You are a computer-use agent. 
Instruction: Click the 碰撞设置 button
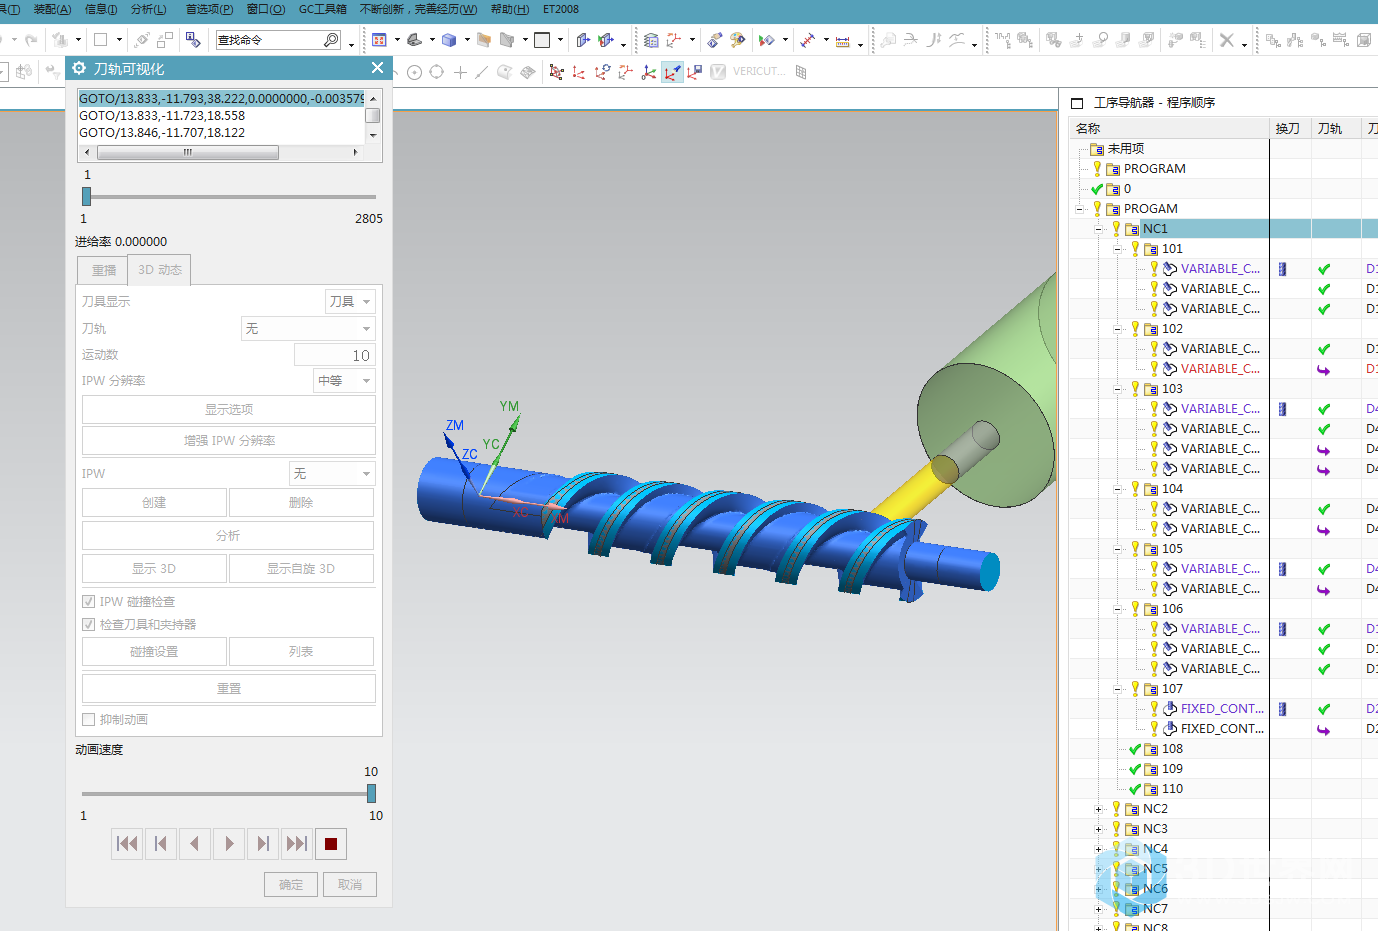coord(154,651)
